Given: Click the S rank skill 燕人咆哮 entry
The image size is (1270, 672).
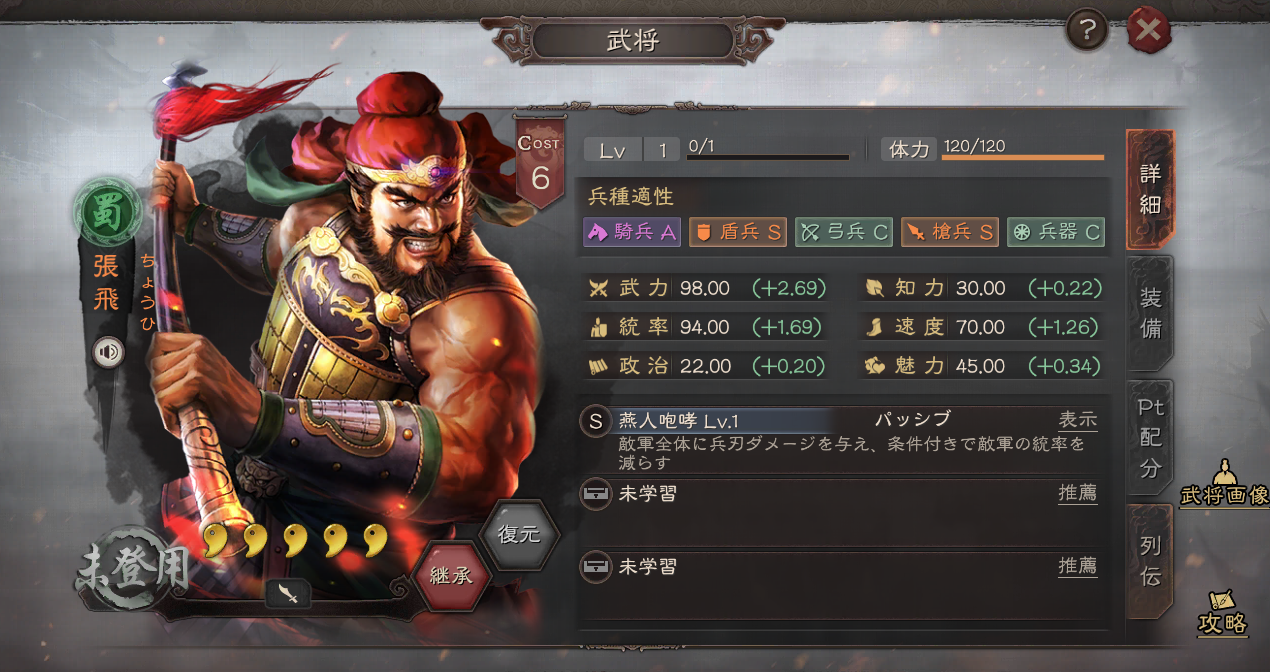Looking at the screenshot, I should [x=842, y=439].
